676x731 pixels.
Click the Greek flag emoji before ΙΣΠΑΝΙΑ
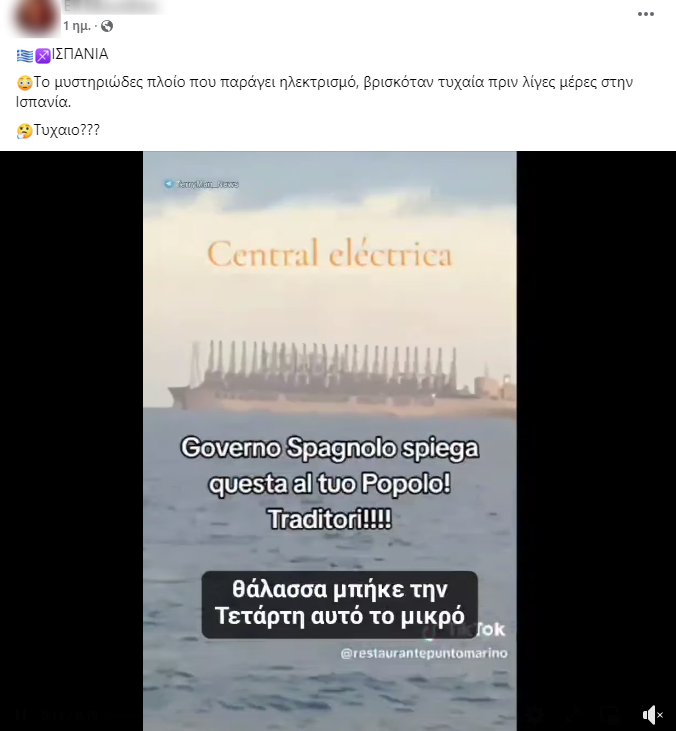pos(25,56)
